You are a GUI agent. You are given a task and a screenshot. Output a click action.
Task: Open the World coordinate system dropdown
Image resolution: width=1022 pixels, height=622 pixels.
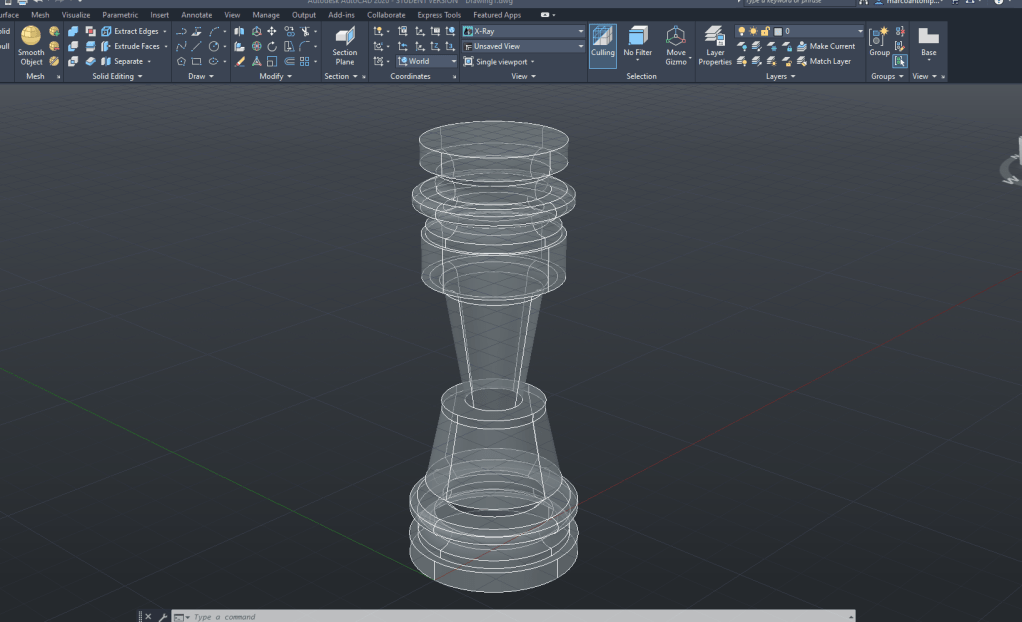(427, 61)
